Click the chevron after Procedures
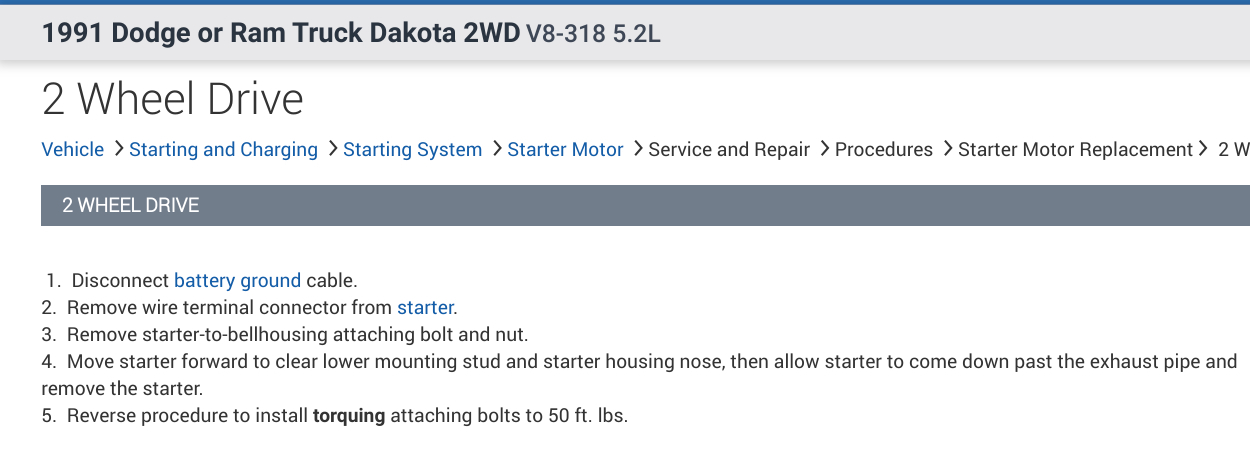 [948, 149]
